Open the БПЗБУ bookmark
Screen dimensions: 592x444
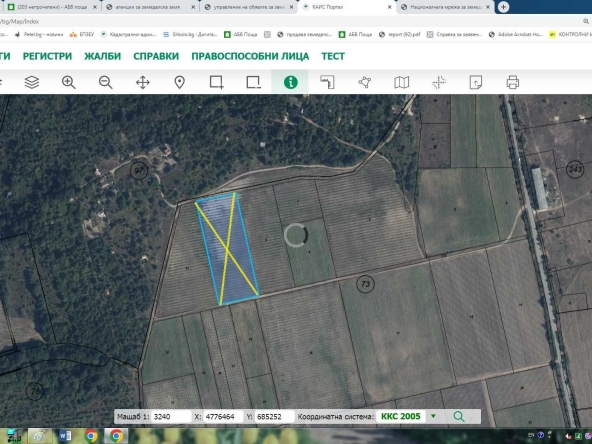(x=82, y=34)
